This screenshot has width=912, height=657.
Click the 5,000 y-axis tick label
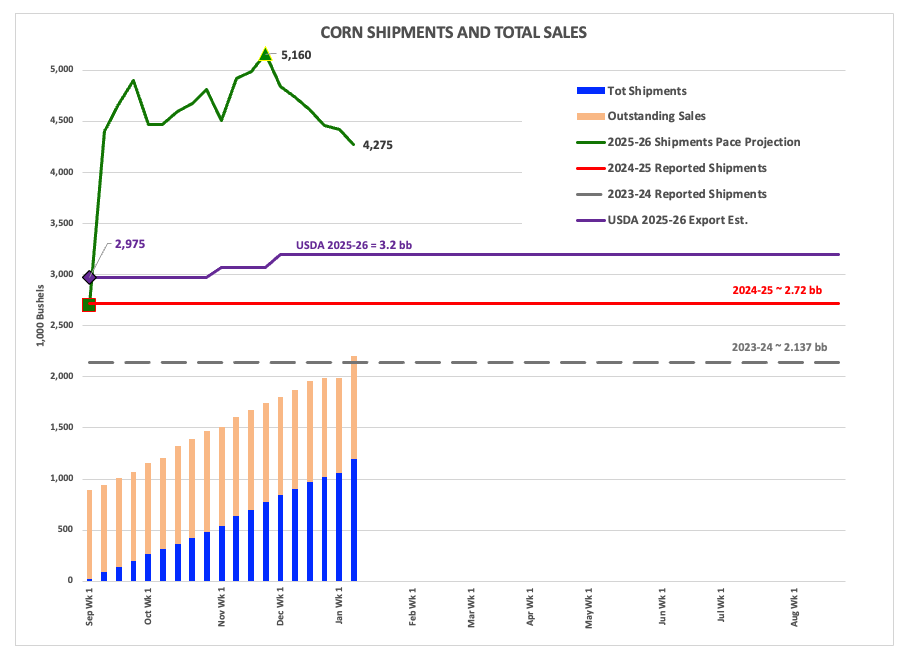tap(62, 70)
